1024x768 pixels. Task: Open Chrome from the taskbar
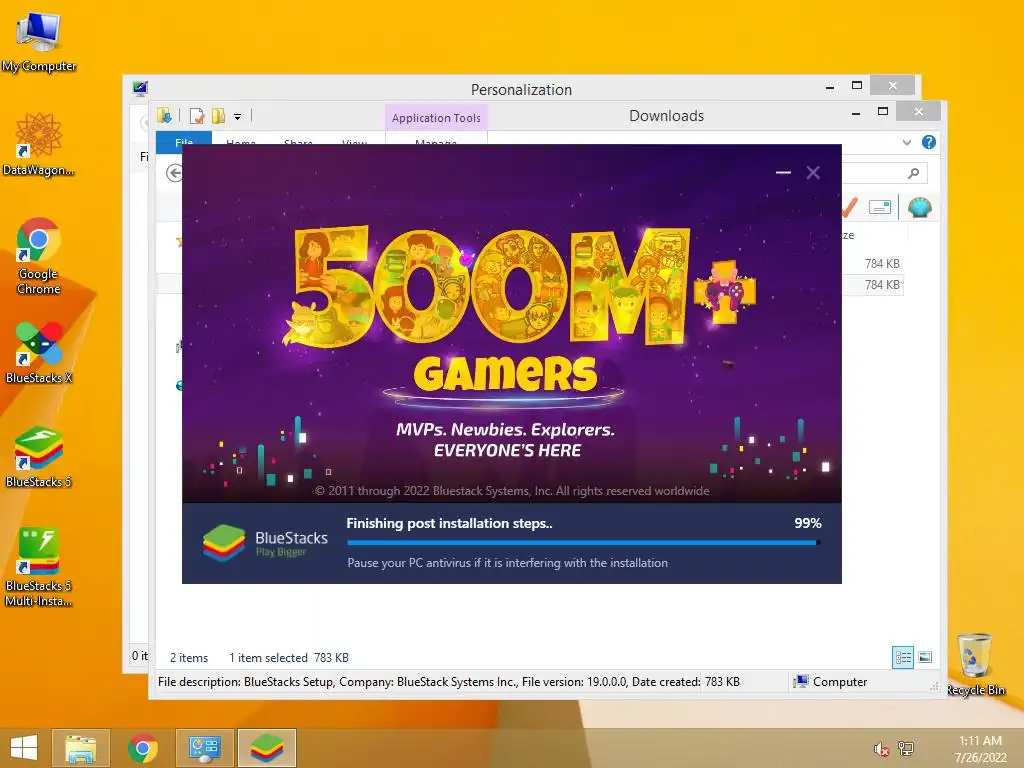(x=142, y=748)
